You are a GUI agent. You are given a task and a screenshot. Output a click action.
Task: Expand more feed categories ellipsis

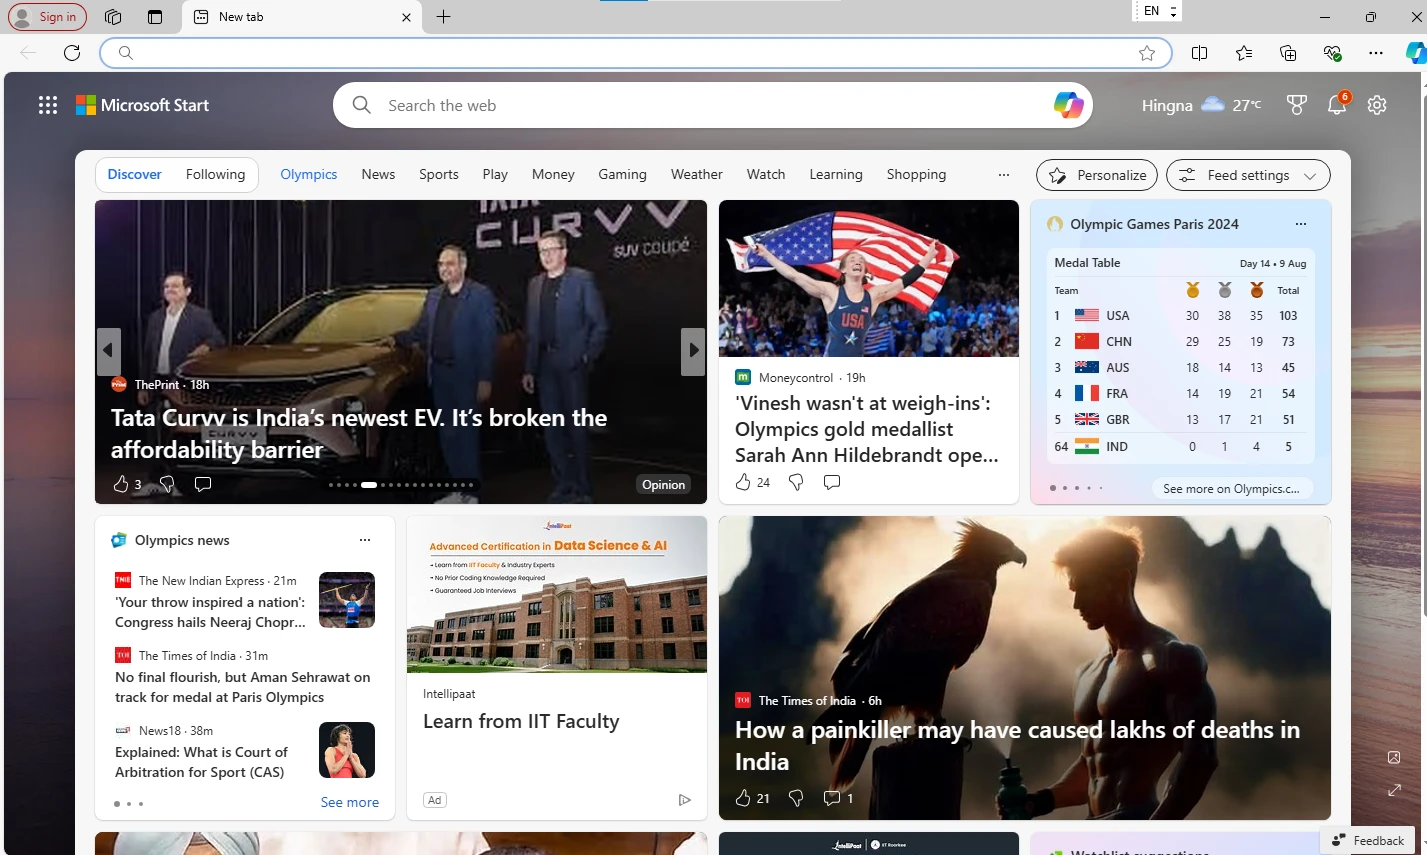tap(1004, 175)
